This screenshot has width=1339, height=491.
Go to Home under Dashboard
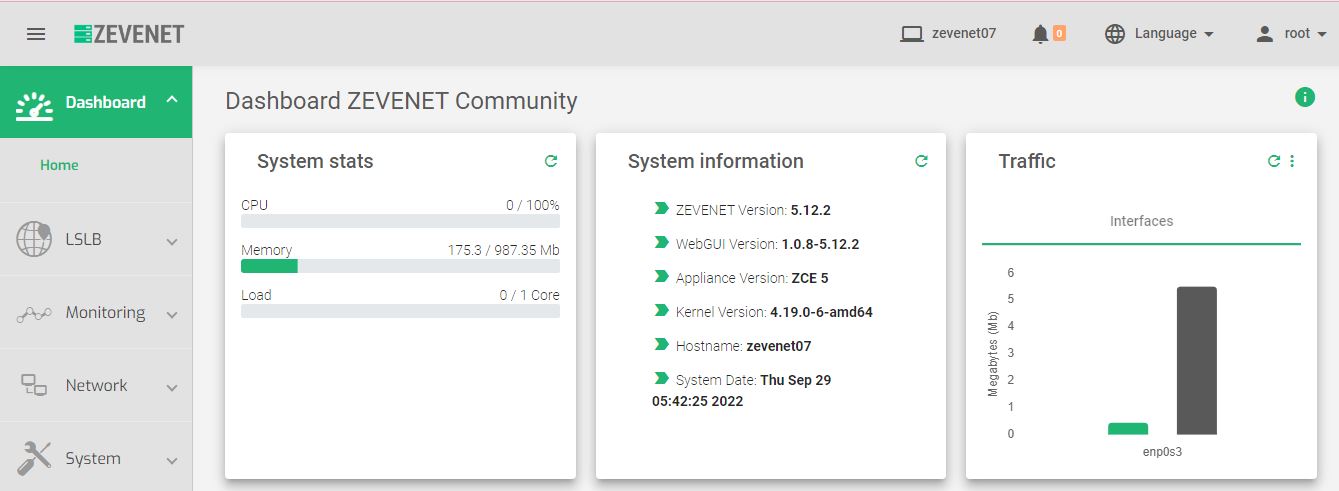coord(59,165)
